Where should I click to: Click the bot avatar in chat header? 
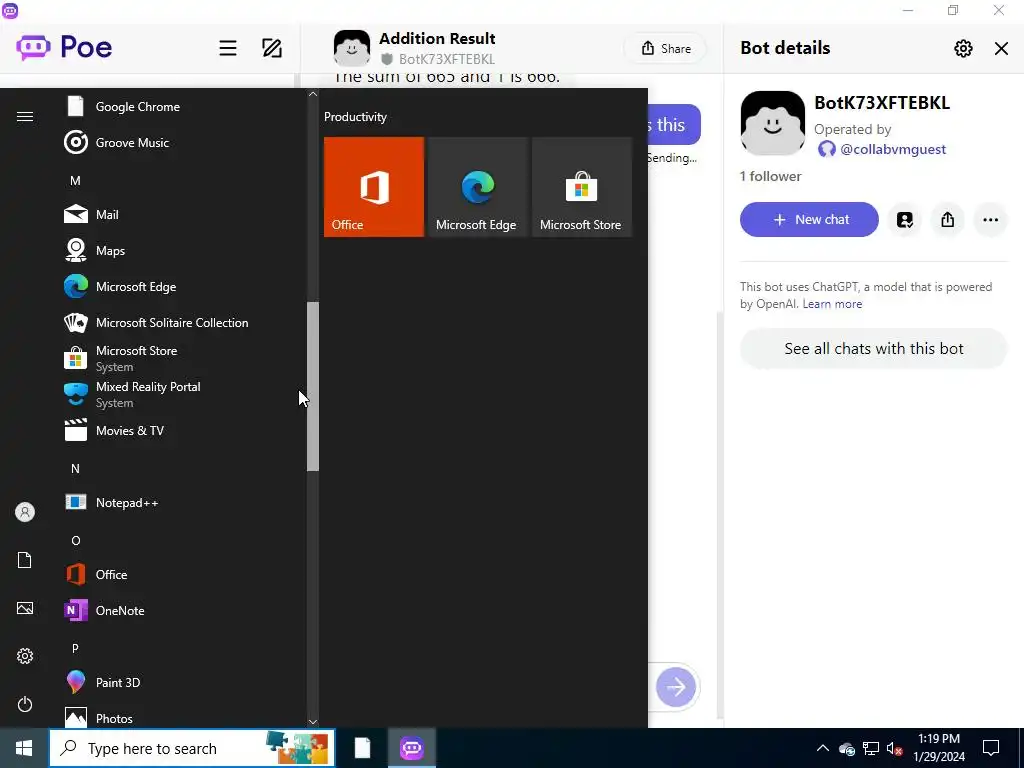click(x=351, y=48)
